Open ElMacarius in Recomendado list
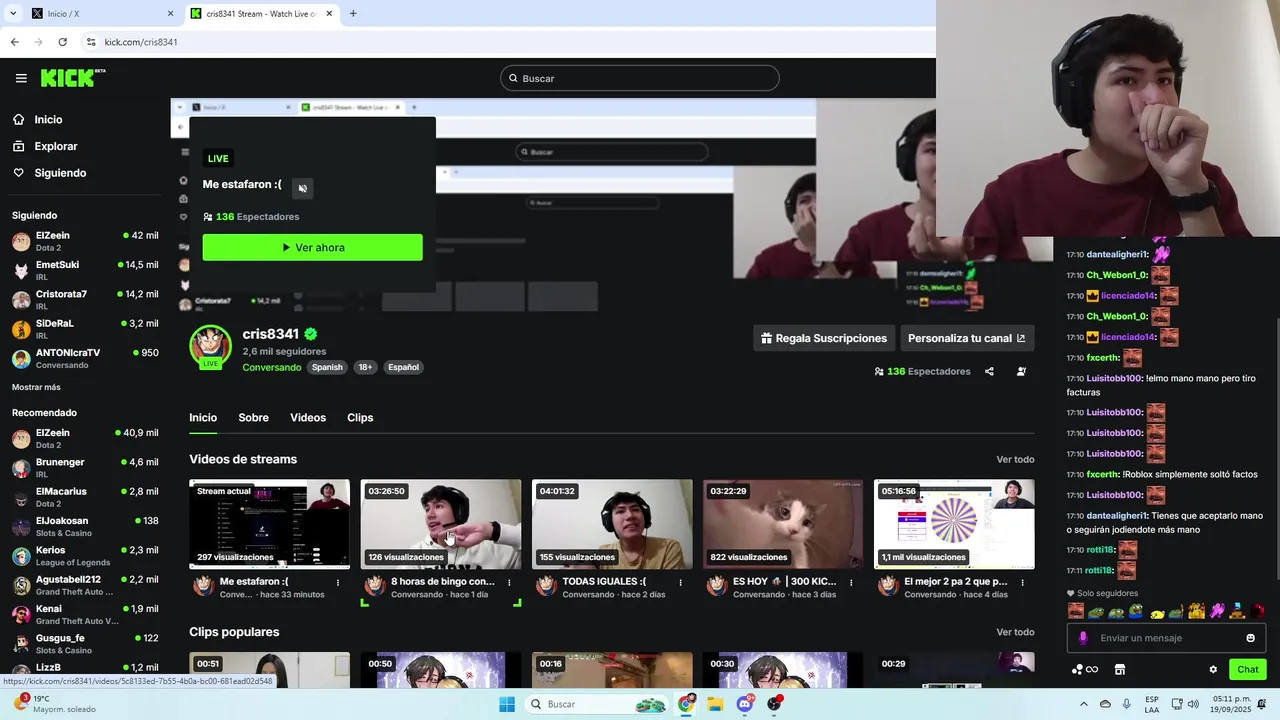This screenshot has width=1280, height=720. click(x=85, y=497)
